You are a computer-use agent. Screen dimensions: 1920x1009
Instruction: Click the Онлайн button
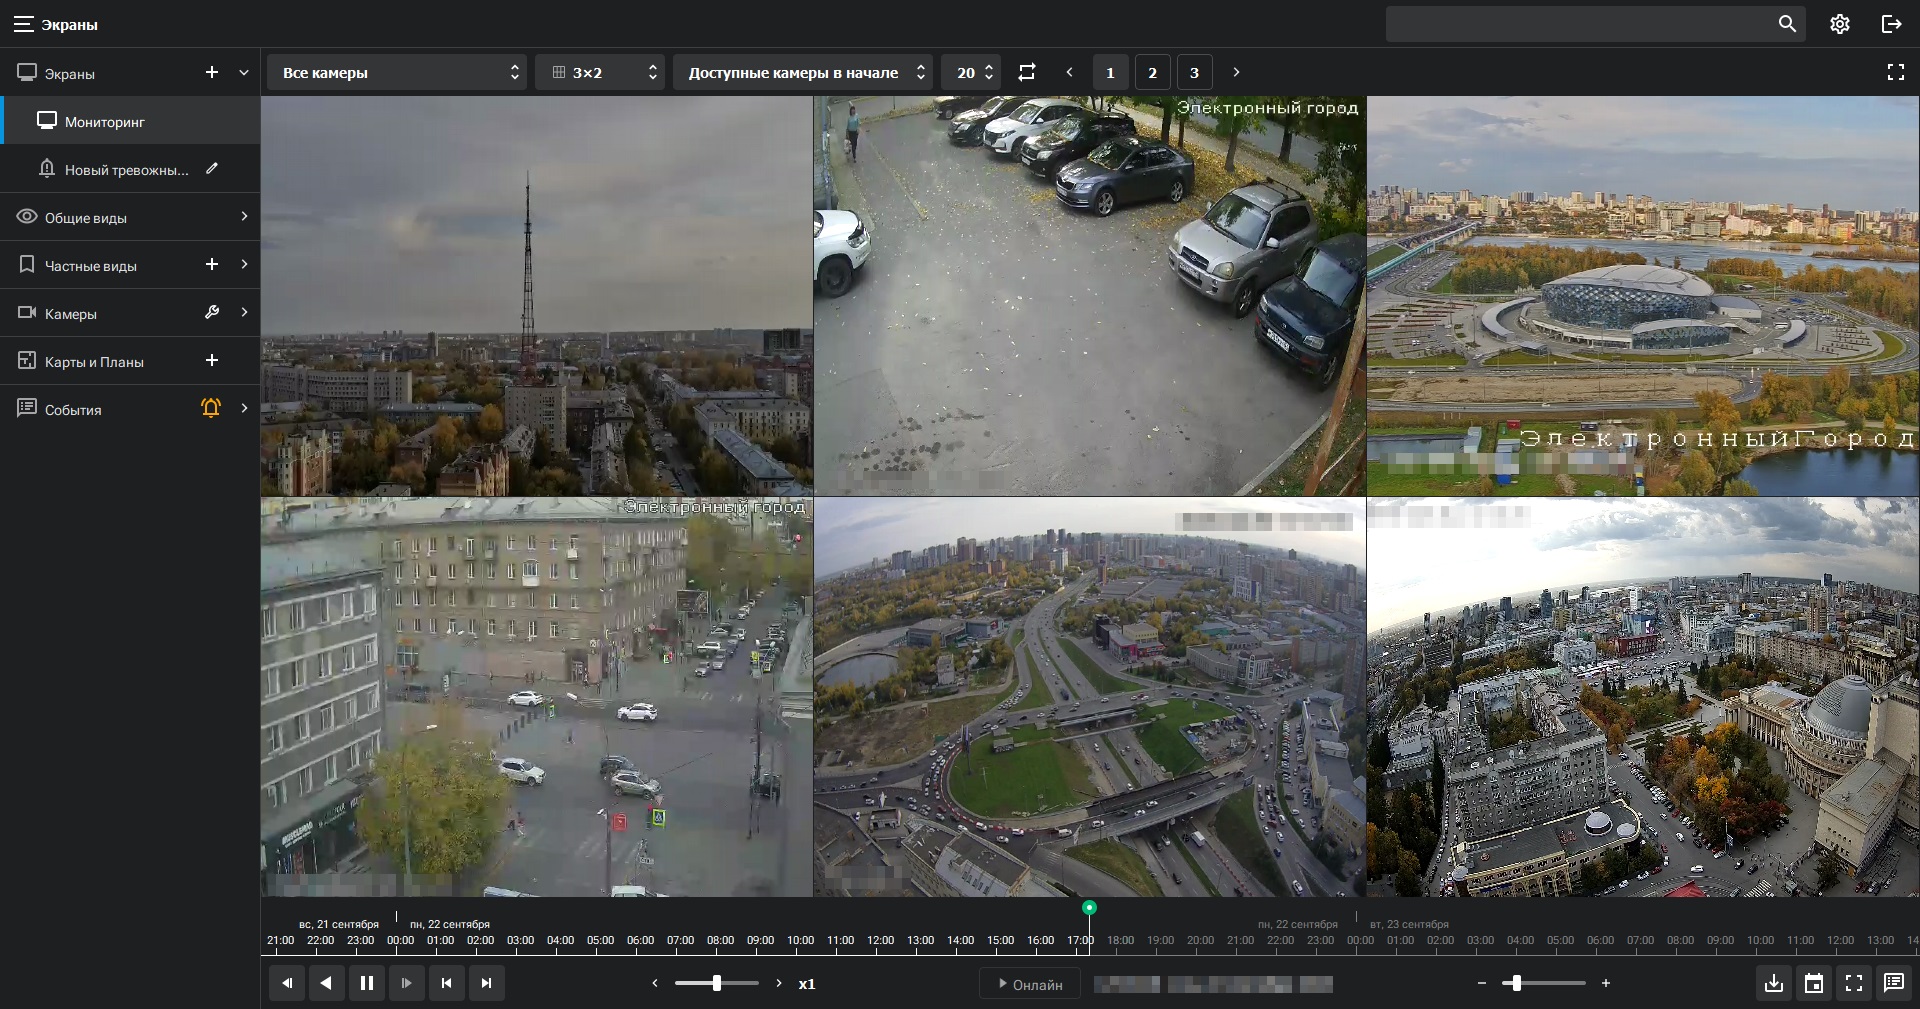point(1030,984)
